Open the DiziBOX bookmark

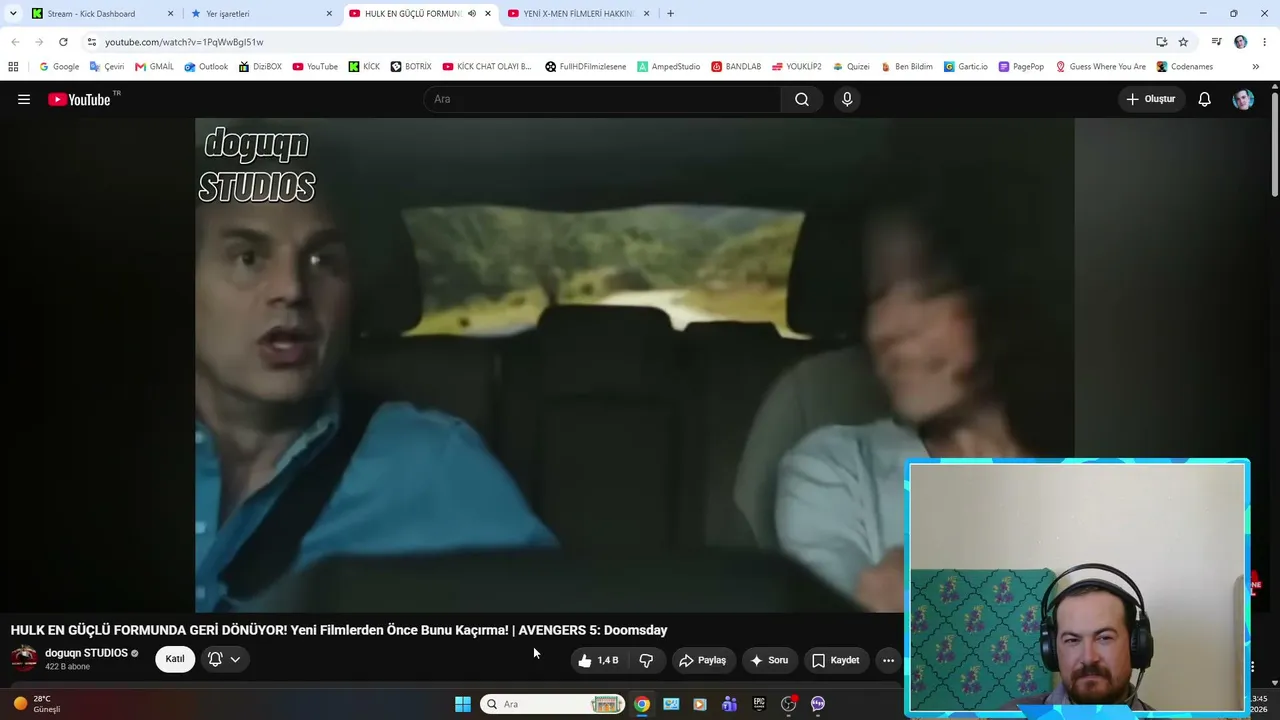click(x=260, y=67)
